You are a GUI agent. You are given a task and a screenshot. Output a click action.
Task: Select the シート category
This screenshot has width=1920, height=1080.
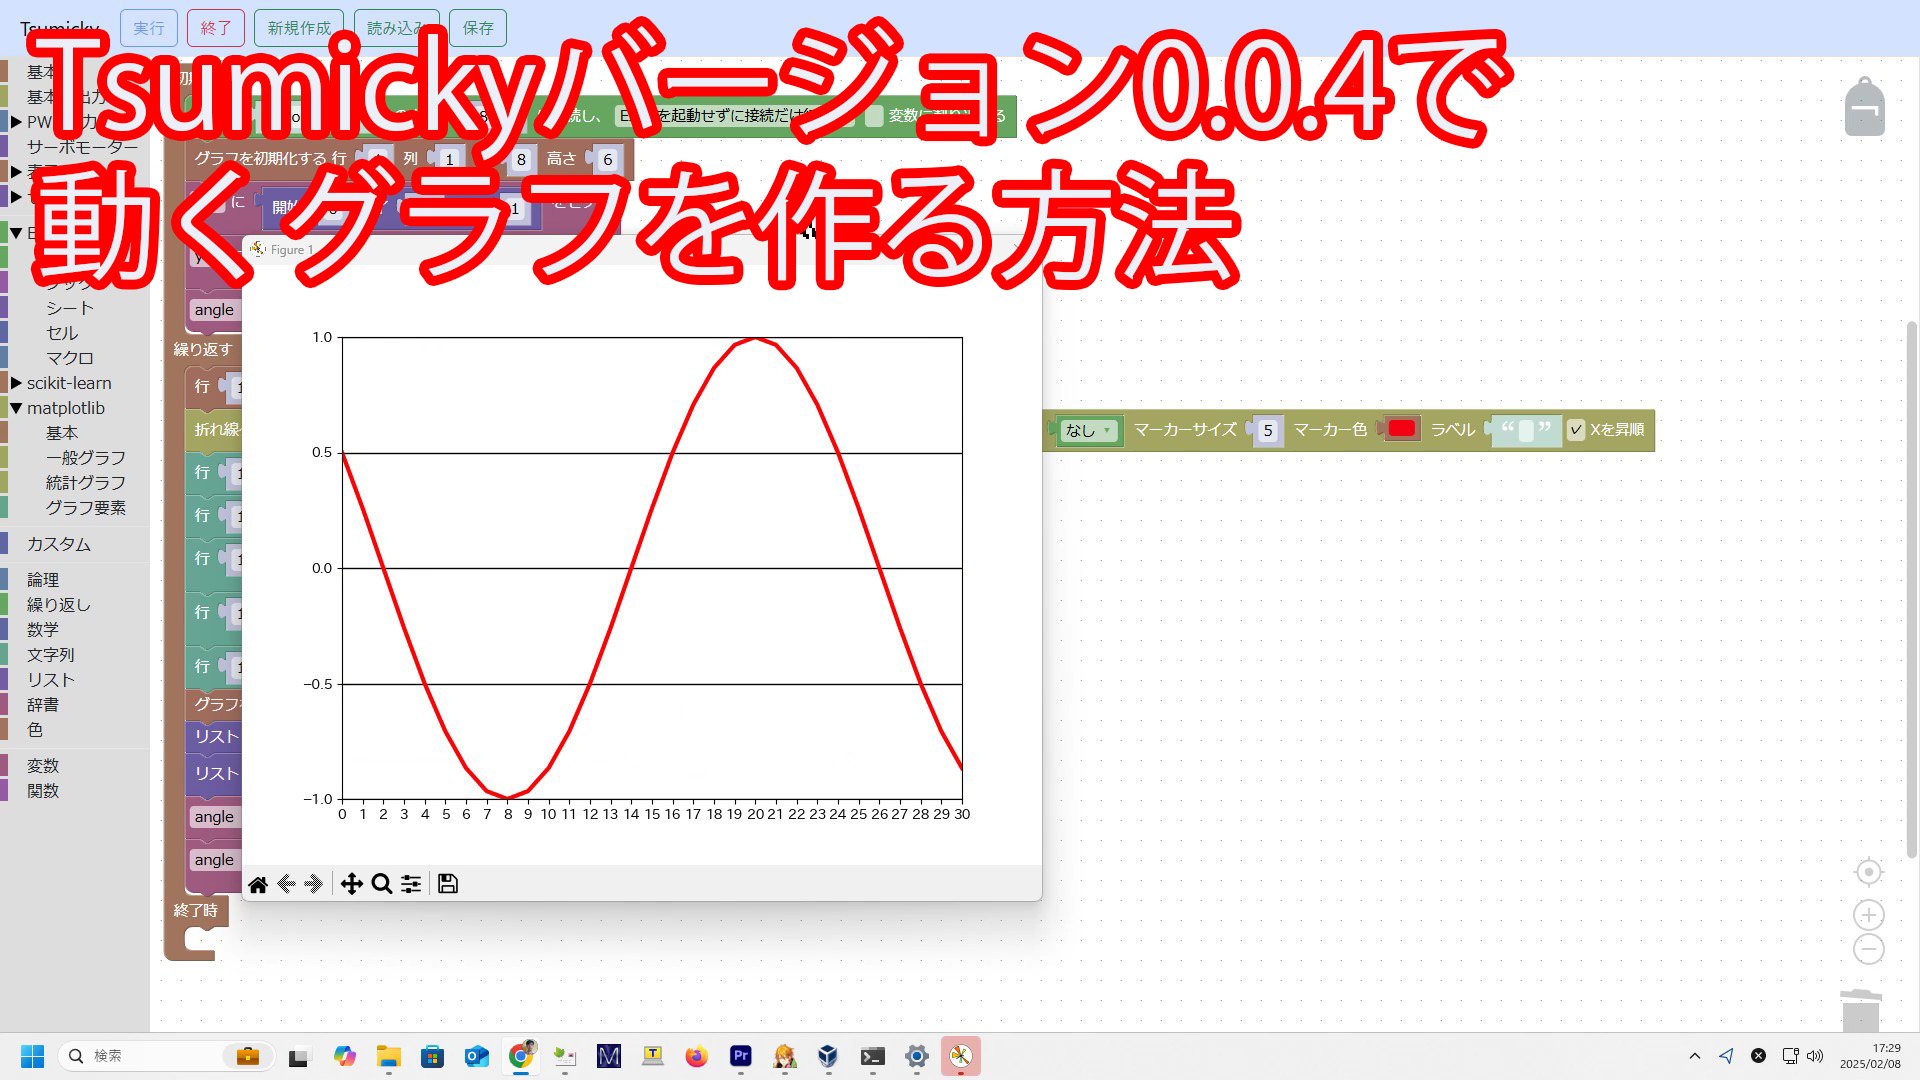70,308
